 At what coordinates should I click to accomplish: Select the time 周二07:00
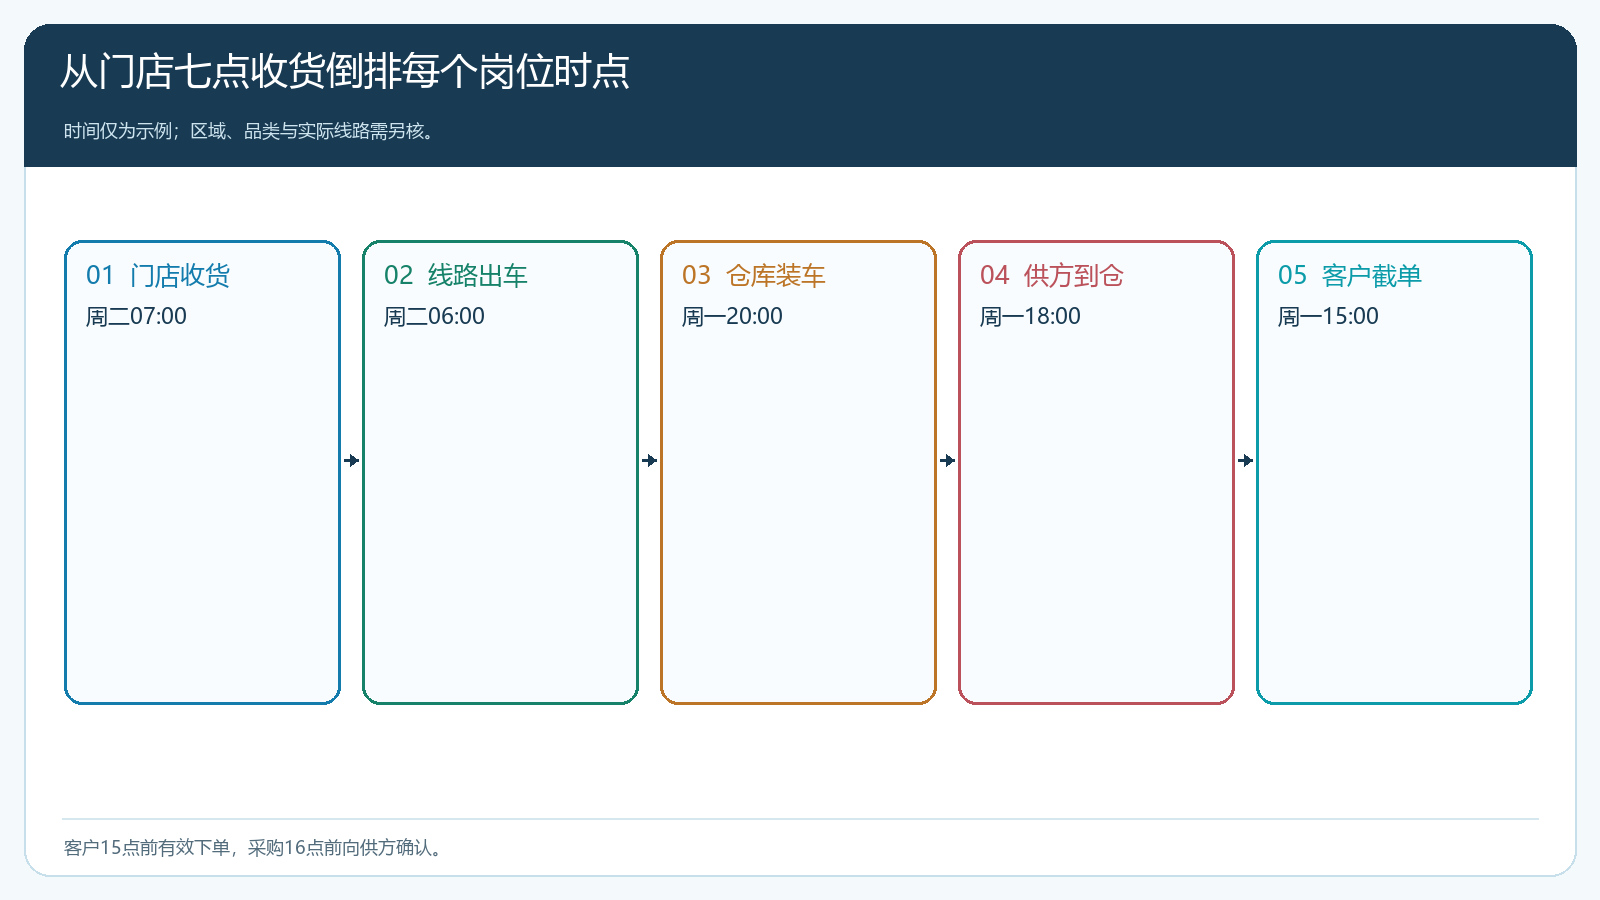pos(136,316)
